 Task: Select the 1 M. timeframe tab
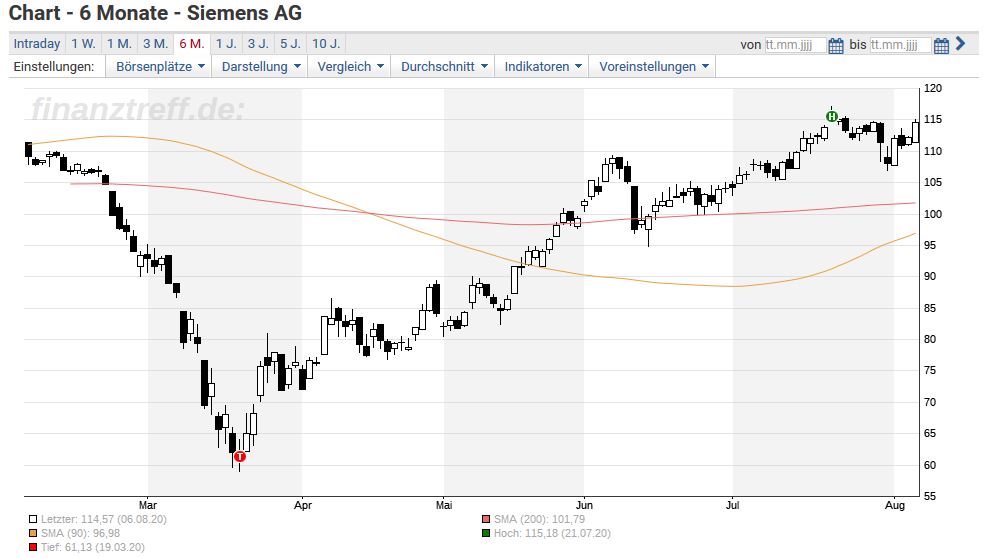coord(119,44)
